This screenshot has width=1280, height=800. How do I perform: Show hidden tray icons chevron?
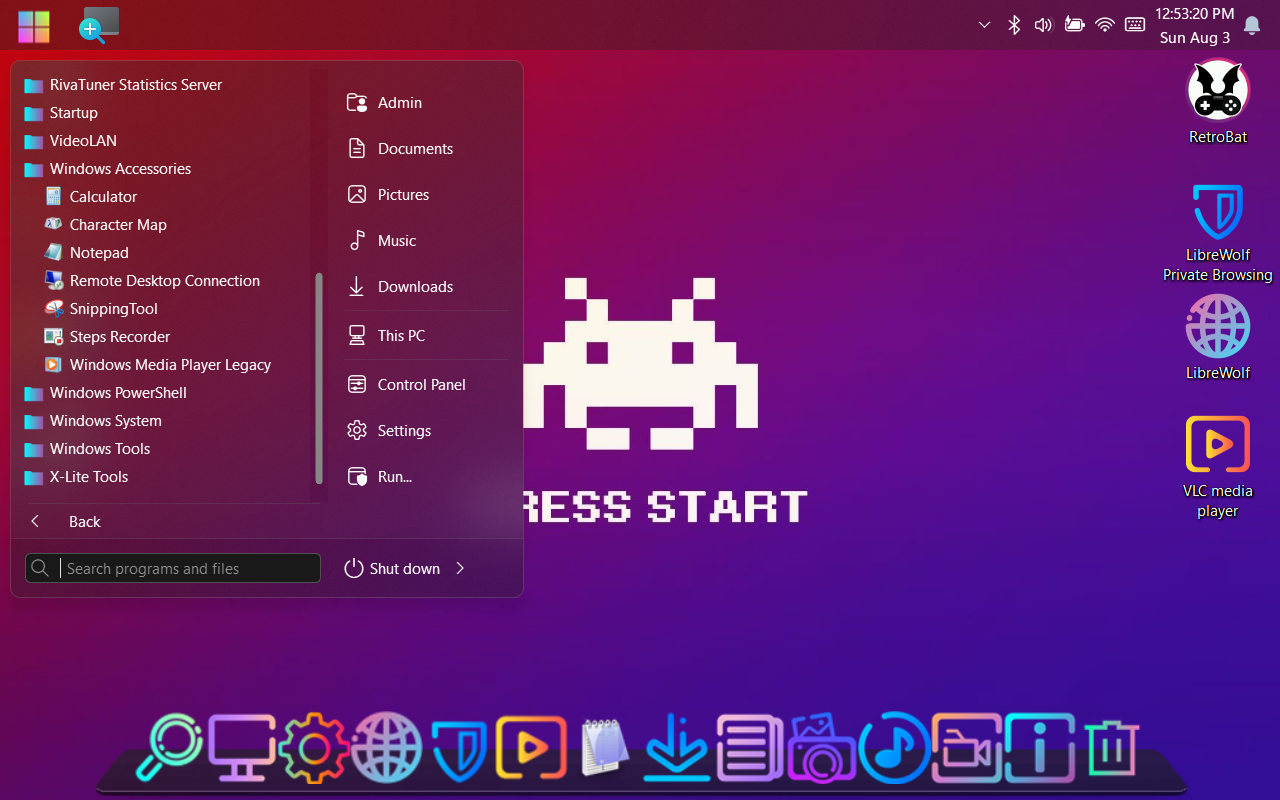(x=984, y=25)
